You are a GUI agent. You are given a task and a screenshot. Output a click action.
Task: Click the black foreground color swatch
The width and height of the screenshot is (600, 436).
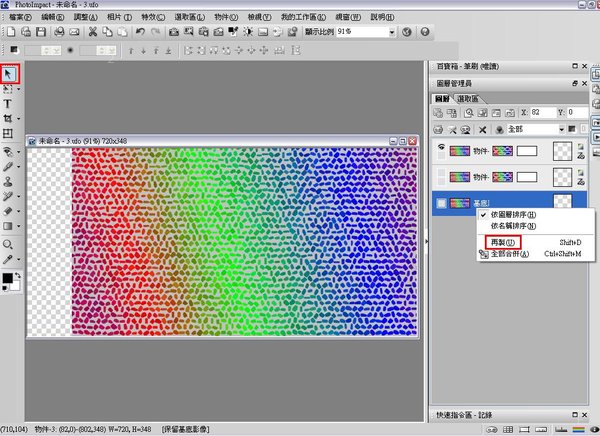(6, 278)
